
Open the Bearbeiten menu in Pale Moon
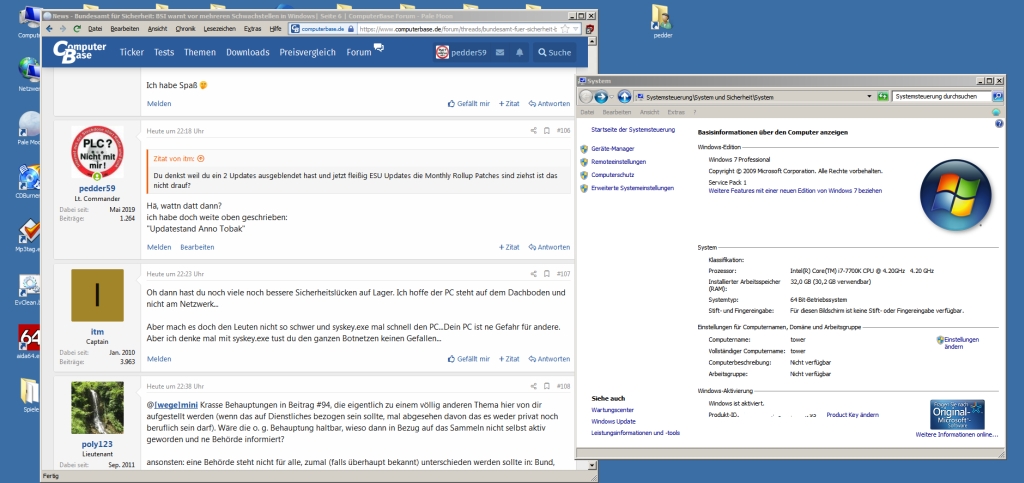pos(125,29)
